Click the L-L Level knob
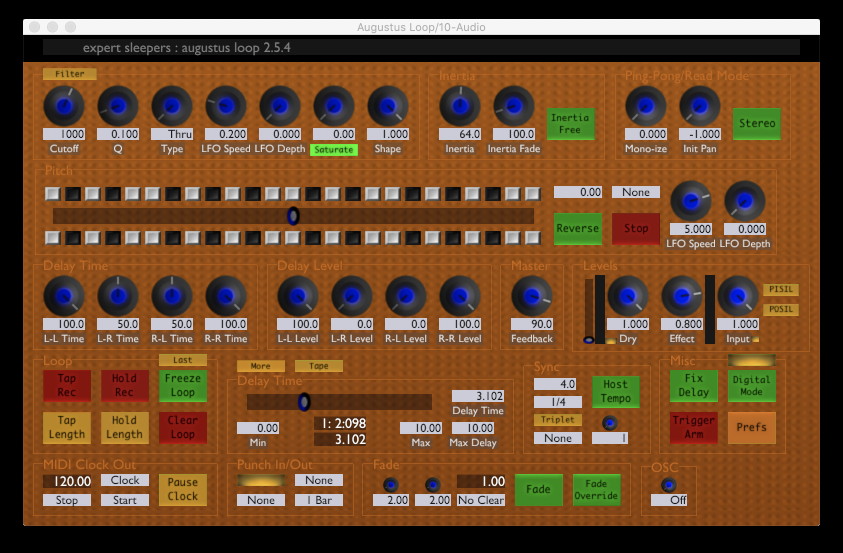This screenshot has height=553, width=843. 298,296
